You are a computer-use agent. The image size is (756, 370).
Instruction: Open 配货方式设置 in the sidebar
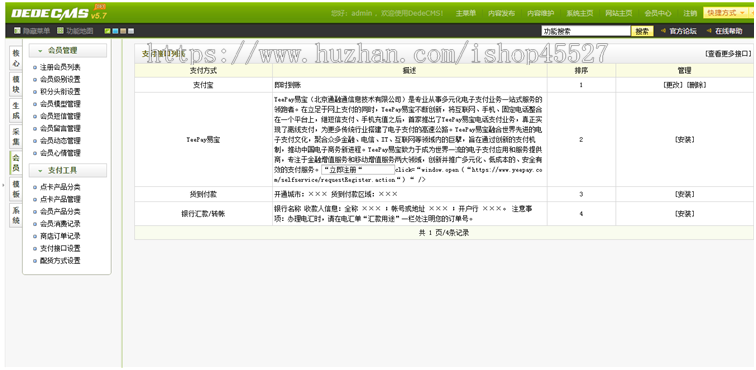[60, 261]
